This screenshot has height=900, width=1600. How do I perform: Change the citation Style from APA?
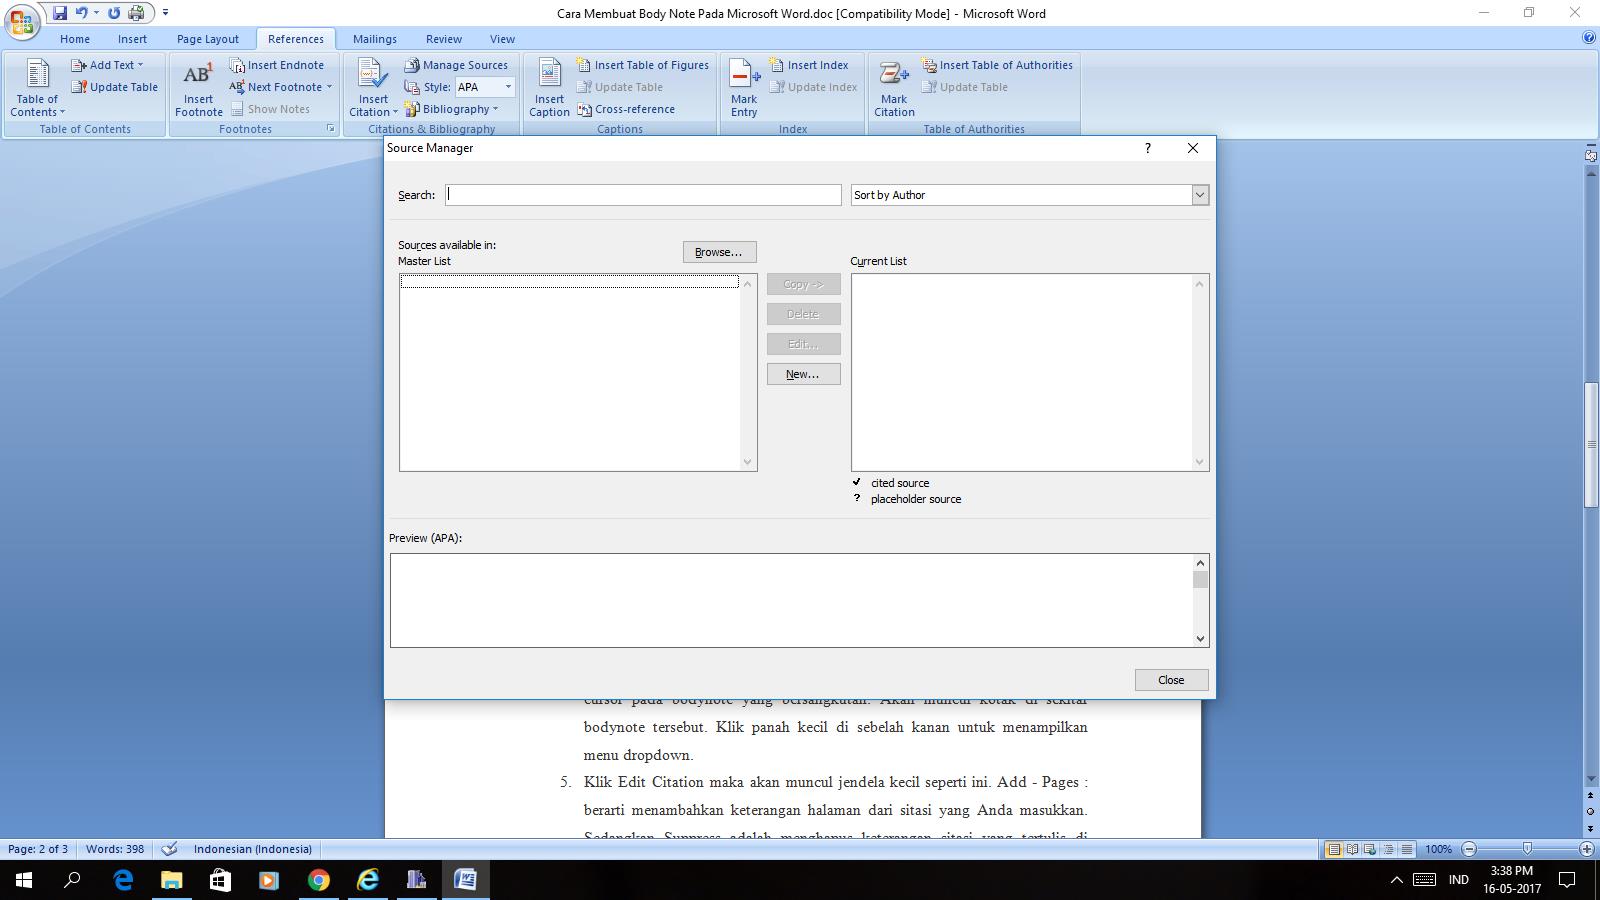click(x=506, y=87)
